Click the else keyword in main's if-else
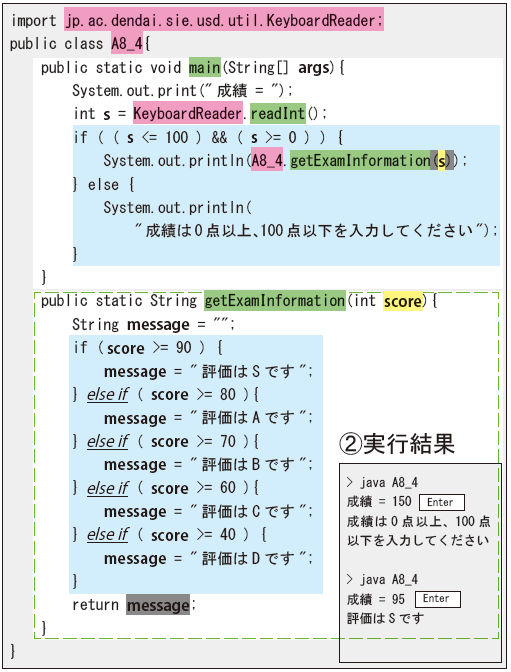Image resolution: width=511 pixels, height=672 pixels. (103, 185)
